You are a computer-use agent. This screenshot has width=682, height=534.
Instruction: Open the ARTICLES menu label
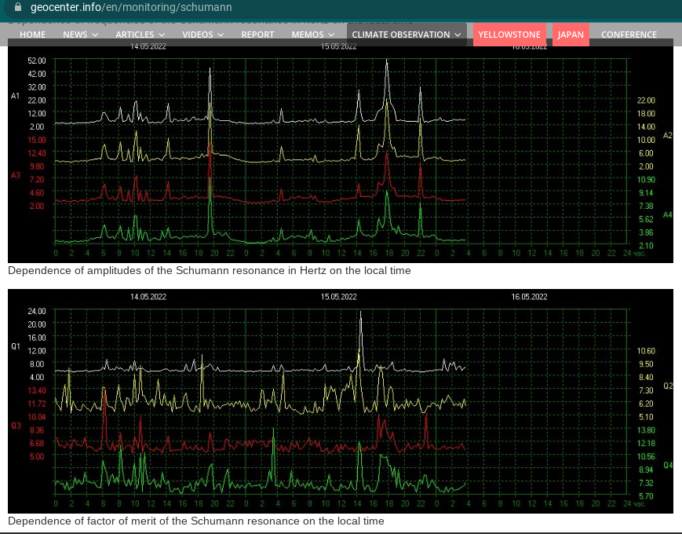coord(134,35)
